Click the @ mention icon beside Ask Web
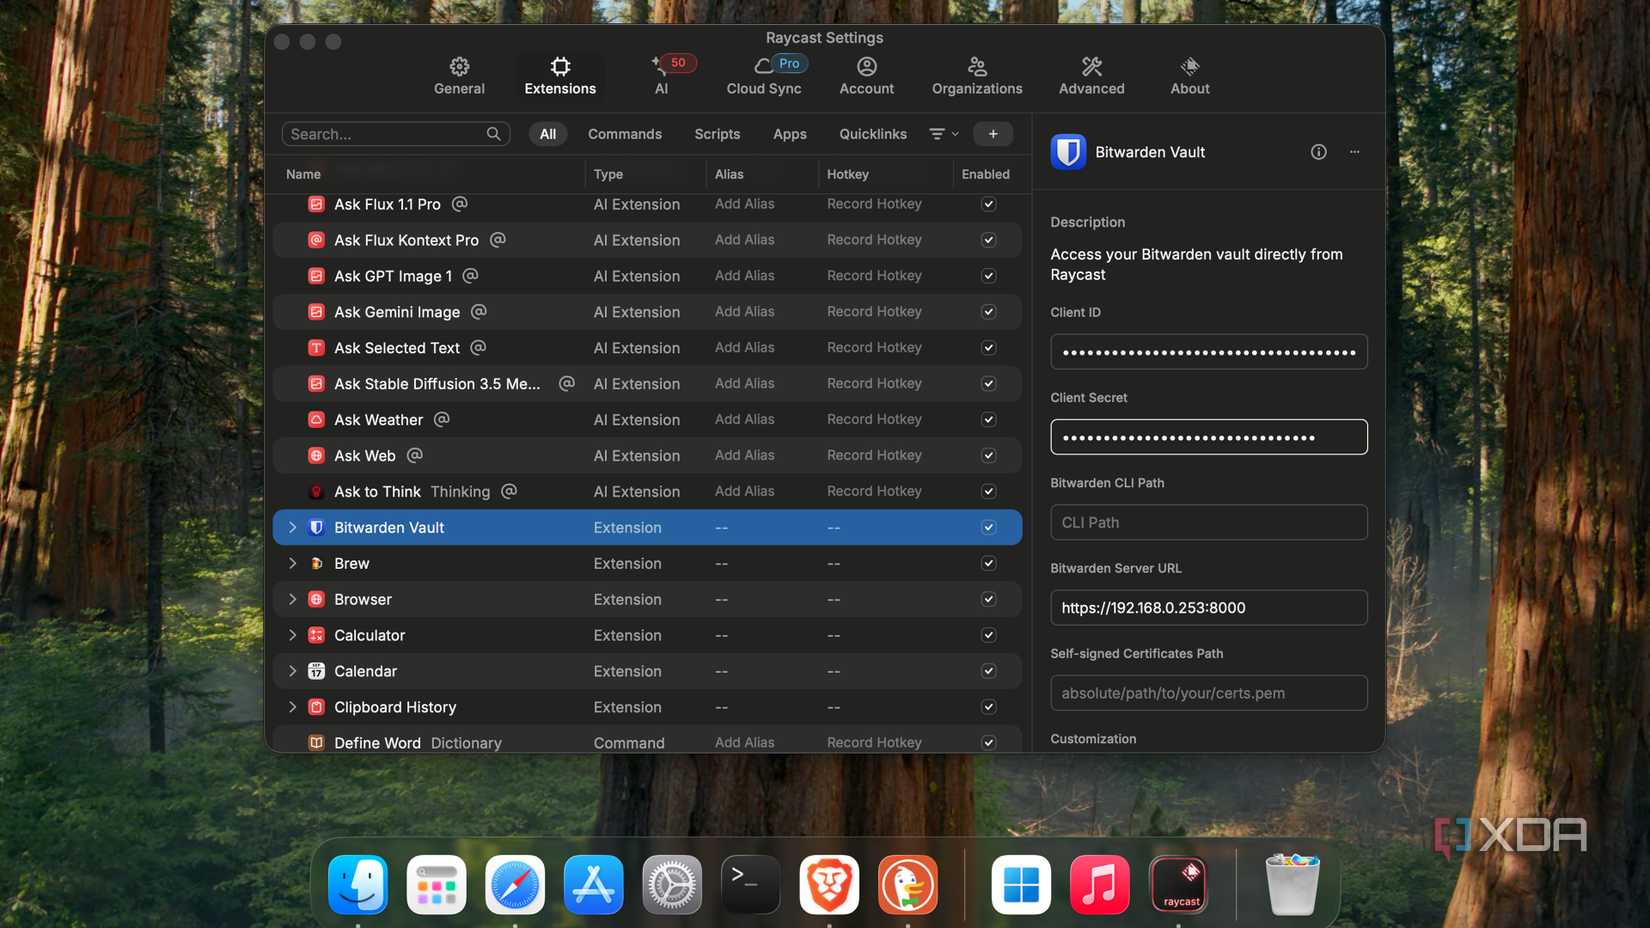Screen dimensions: 1650x928 pos(415,455)
